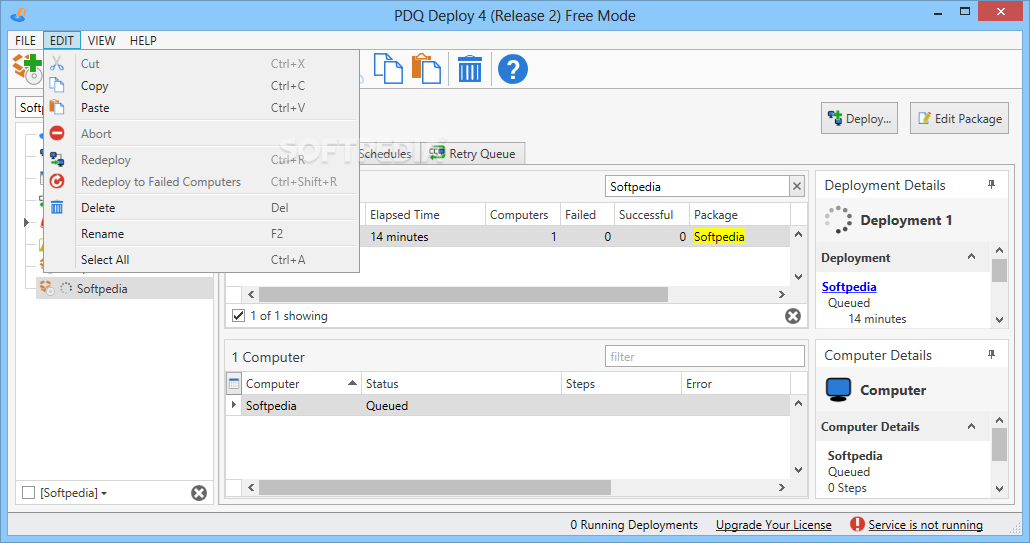The width and height of the screenshot is (1030, 543).
Task: Click the Deployment Details vertical scrollbar thumb
Action: 999,270
